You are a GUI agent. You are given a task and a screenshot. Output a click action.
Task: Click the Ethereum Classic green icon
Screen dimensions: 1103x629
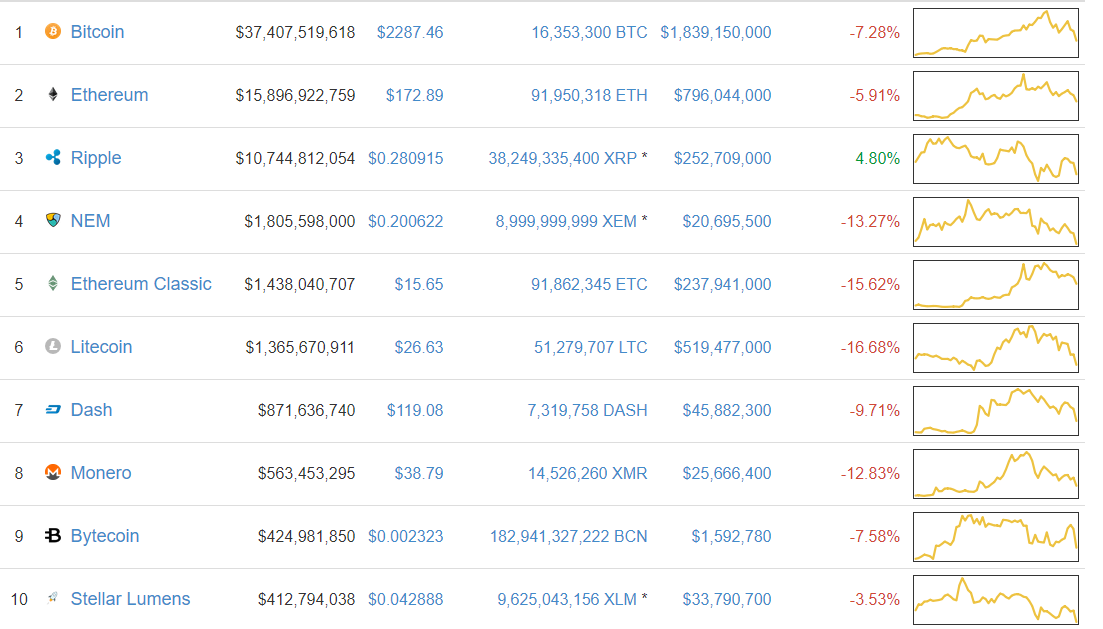53,284
